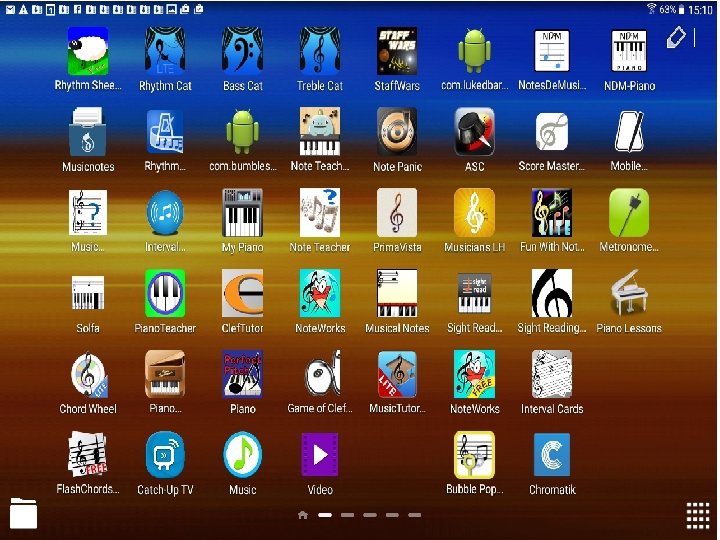Open the Musical Notes app

click(397, 294)
